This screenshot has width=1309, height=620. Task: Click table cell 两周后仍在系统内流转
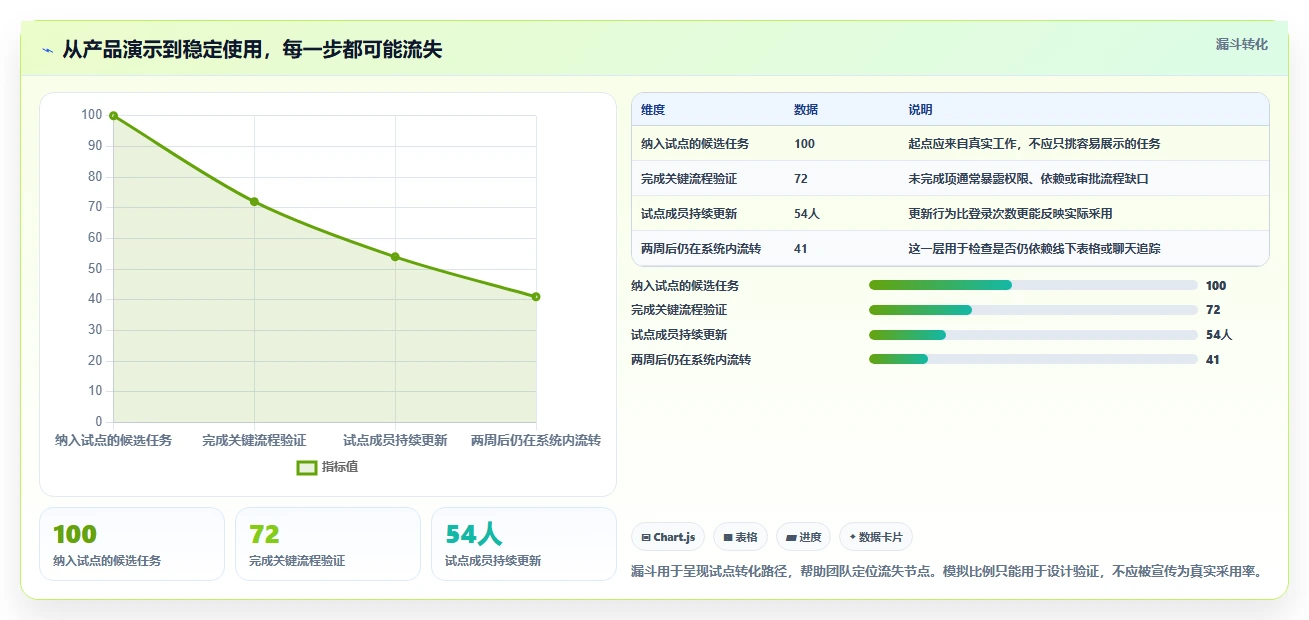[701, 249]
